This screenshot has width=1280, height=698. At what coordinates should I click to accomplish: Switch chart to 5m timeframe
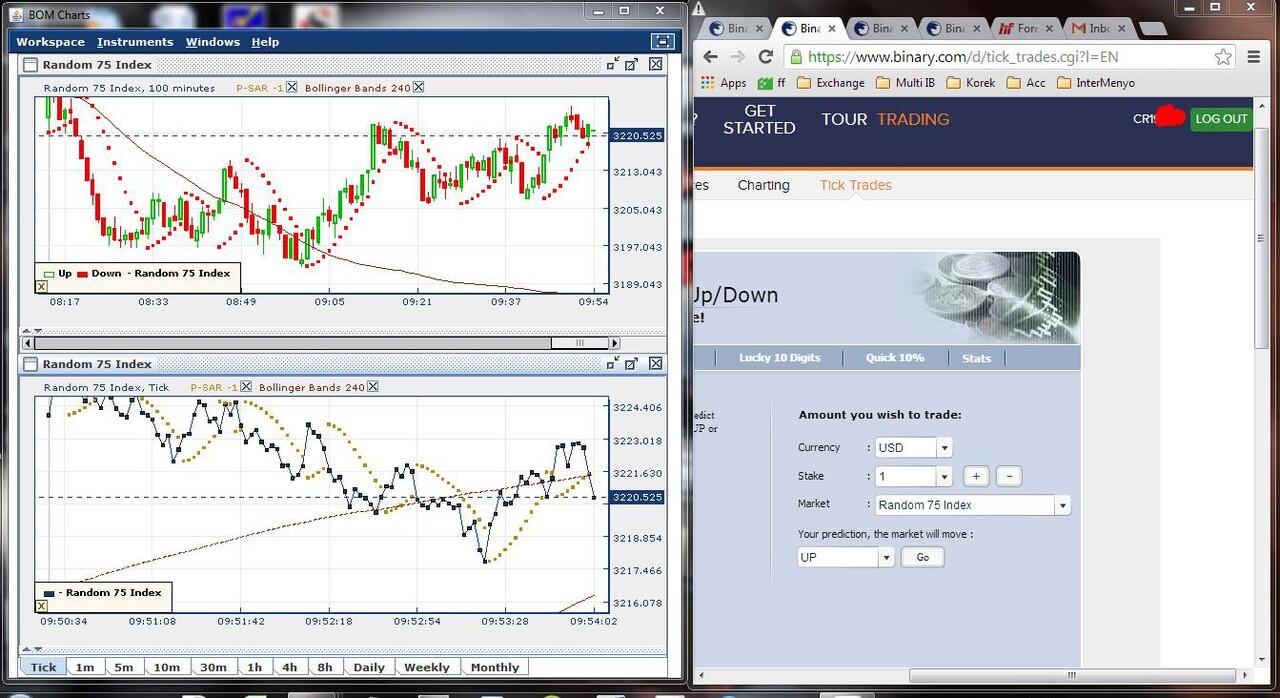[123, 667]
